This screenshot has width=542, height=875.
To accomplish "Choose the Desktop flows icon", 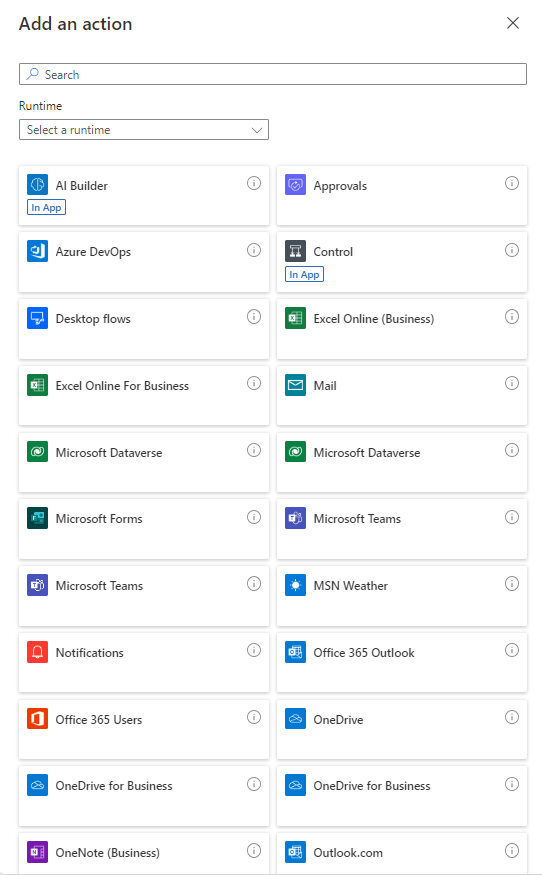I will tap(37, 318).
